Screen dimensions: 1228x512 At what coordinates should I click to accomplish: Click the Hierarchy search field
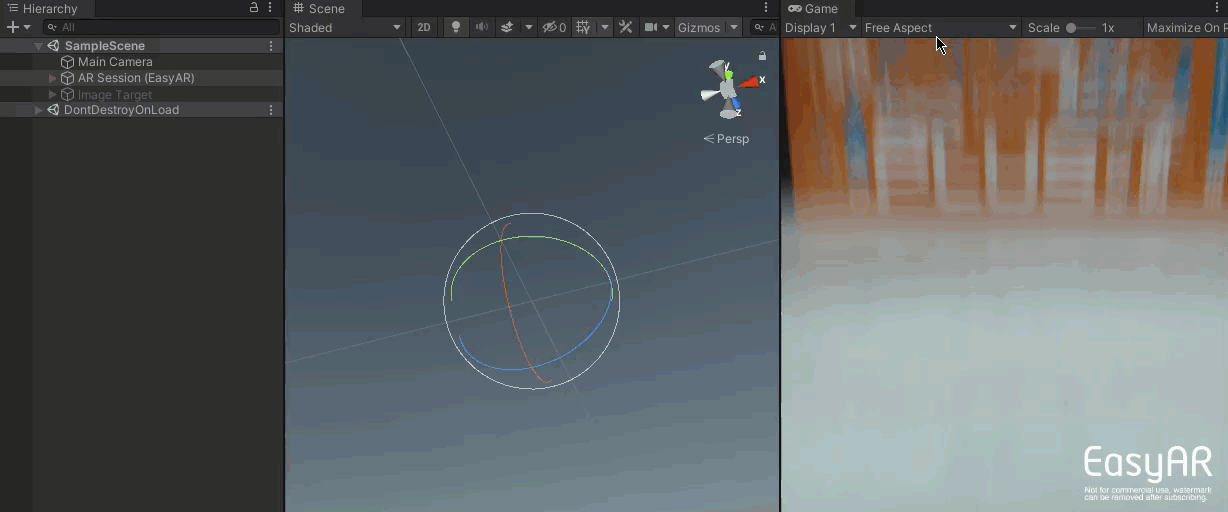point(160,28)
